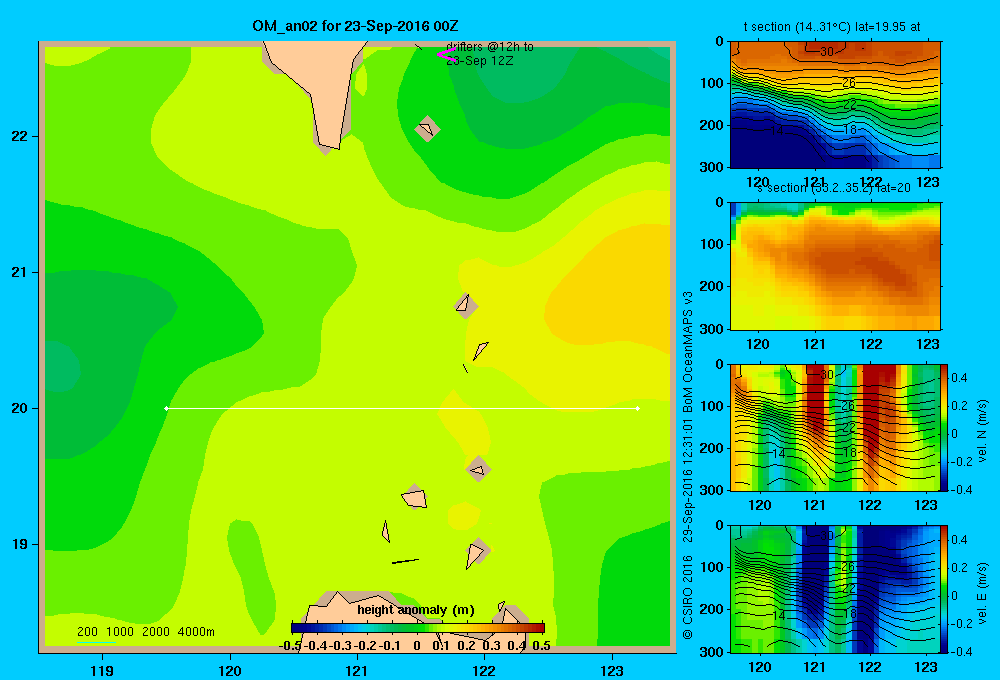Screen dimensions: 1000x680
Task: Click longitude tick label 121 under the main map
Action: (x=357, y=670)
